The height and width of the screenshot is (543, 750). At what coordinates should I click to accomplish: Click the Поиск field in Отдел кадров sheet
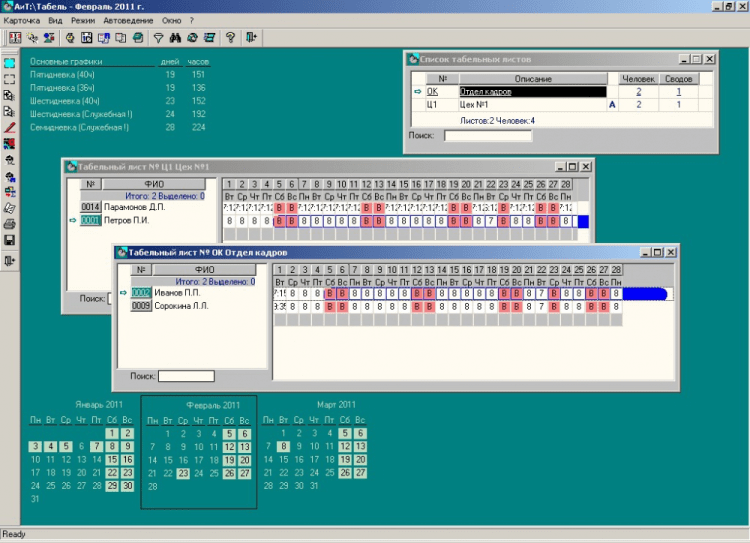pos(186,376)
